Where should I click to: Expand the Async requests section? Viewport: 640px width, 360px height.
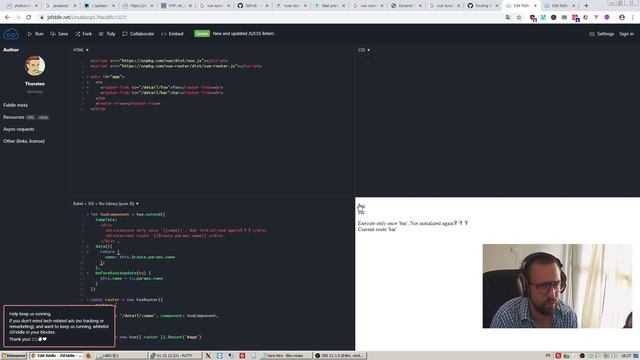tap(19, 129)
